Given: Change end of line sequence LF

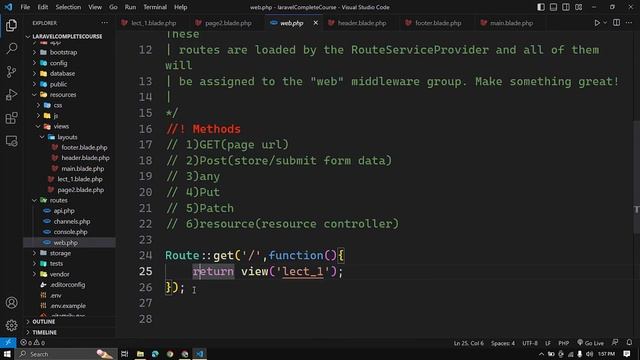Looking at the screenshot, I should tap(548, 343).
